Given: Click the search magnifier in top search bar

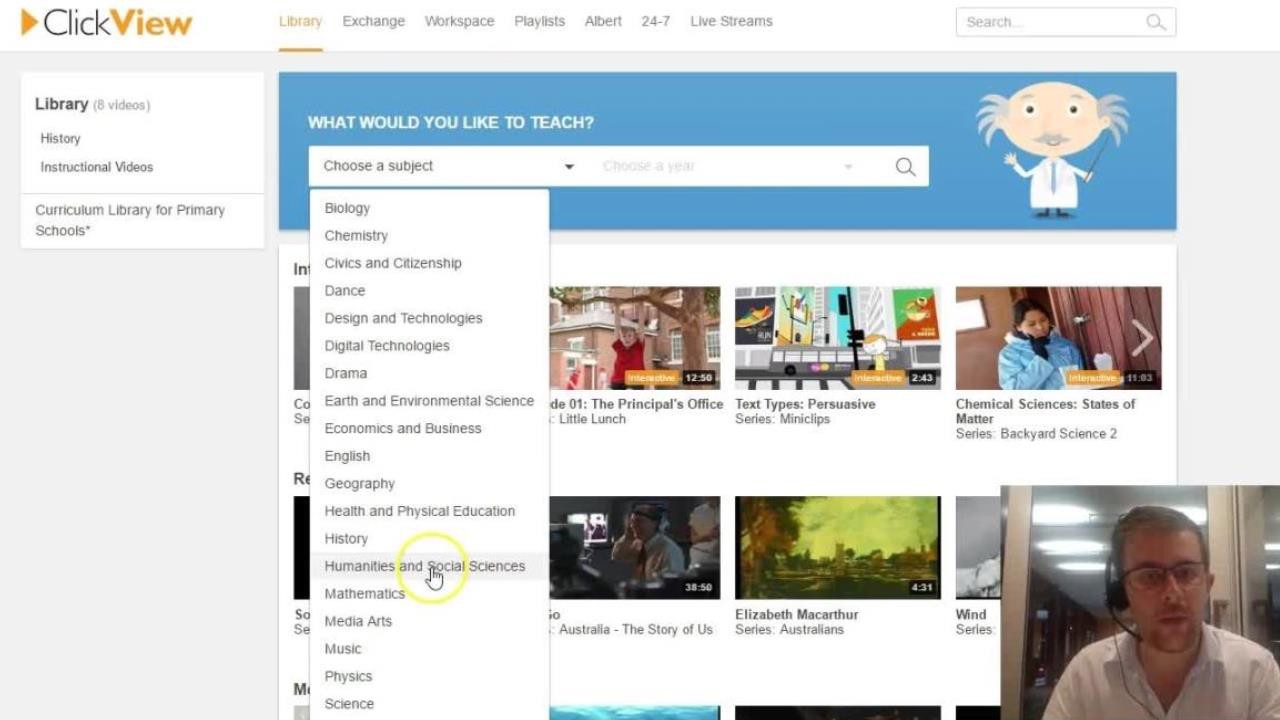Looking at the screenshot, I should pos(1155,21).
